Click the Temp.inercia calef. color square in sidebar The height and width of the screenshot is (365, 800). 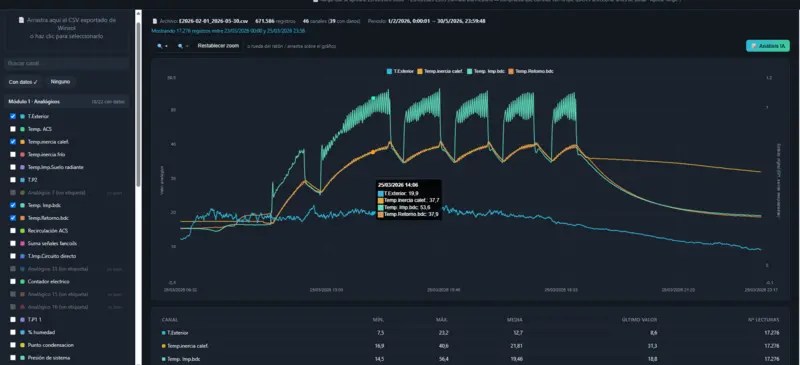(22, 142)
